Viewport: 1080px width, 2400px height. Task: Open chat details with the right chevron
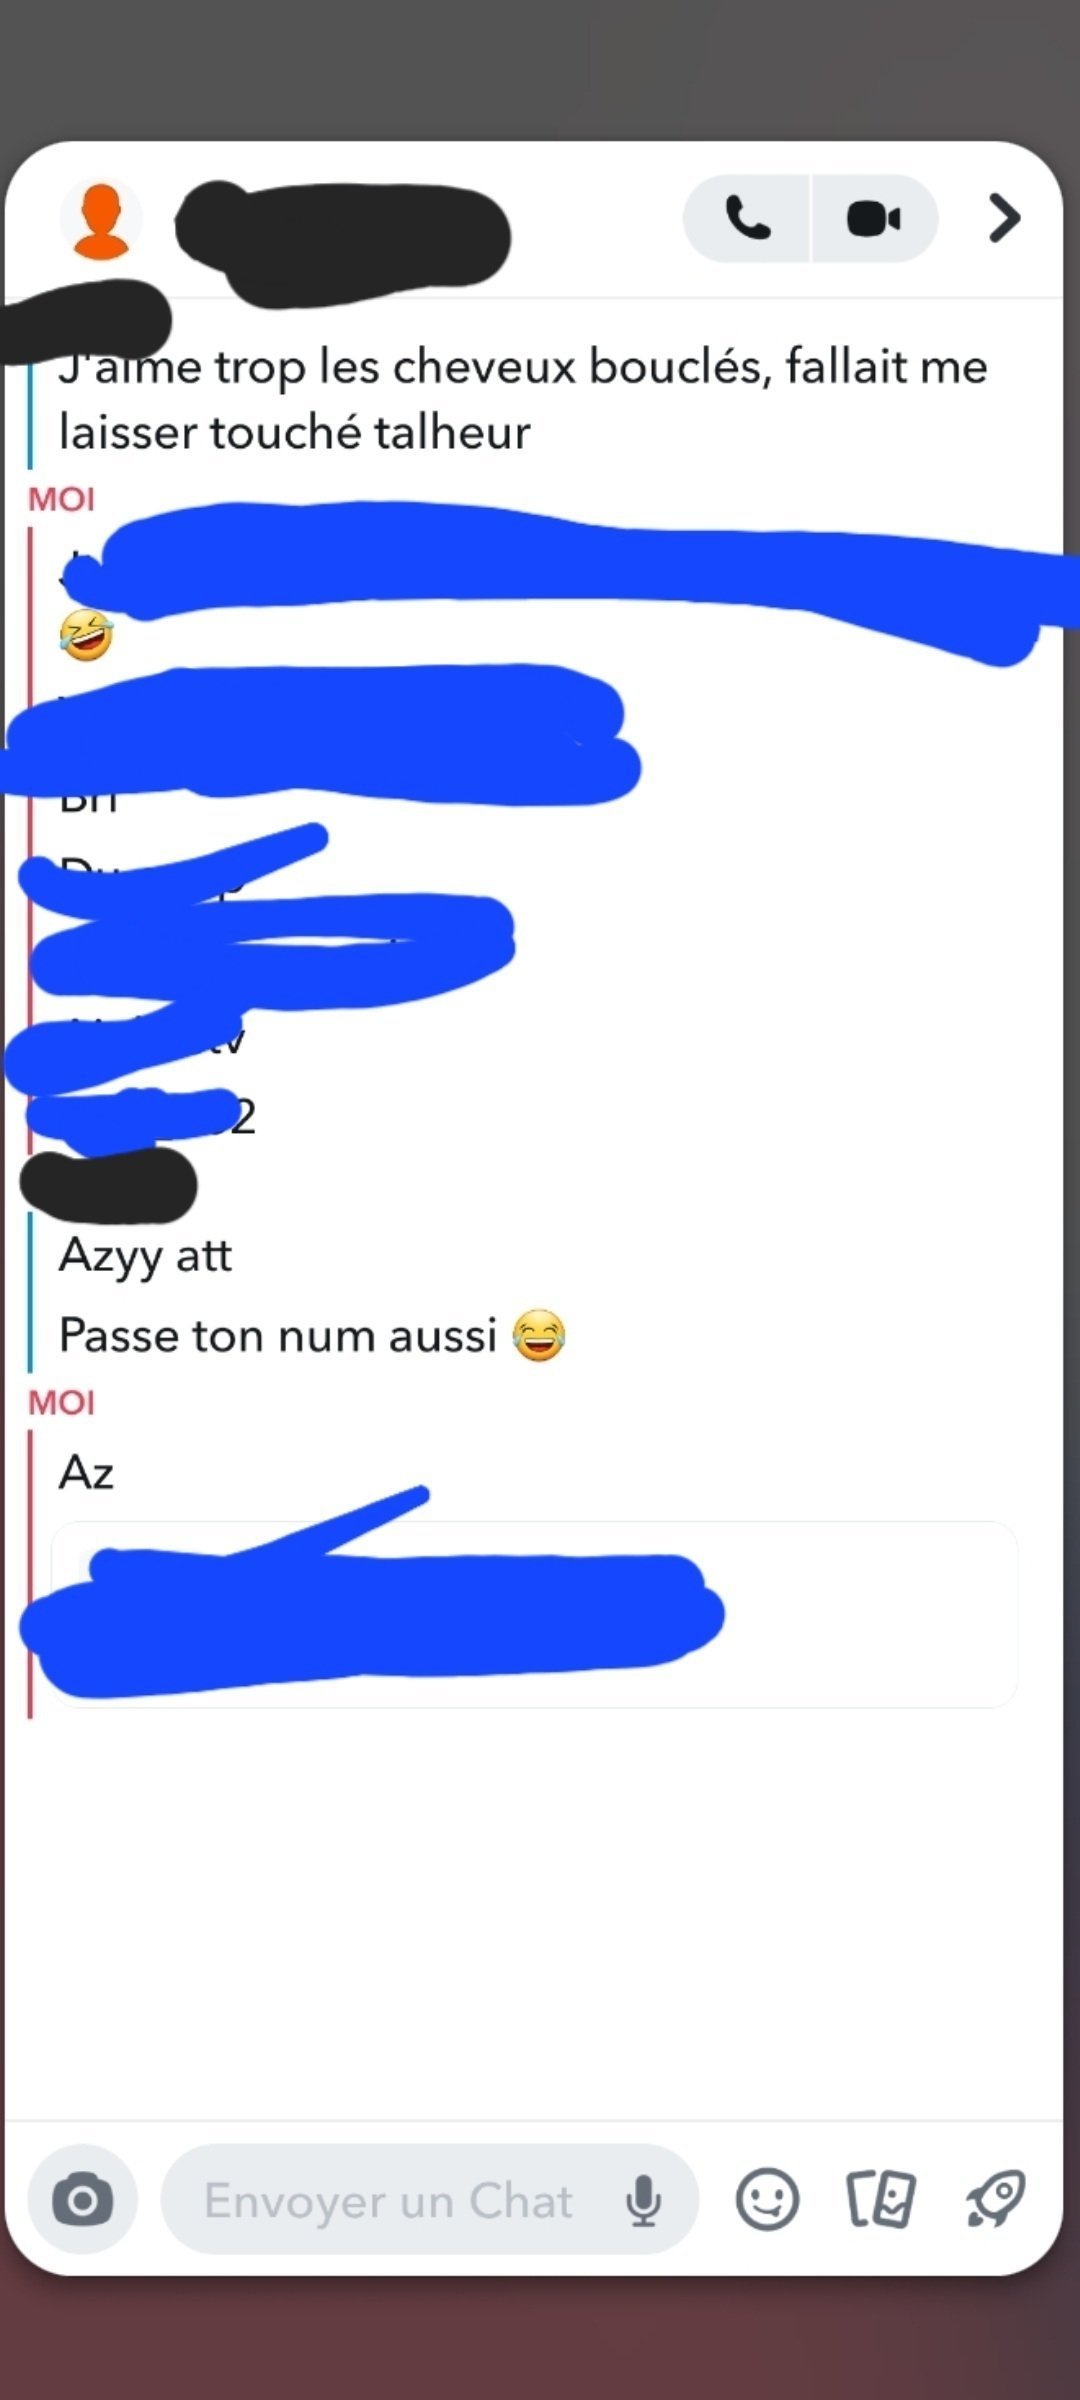[1003, 218]
